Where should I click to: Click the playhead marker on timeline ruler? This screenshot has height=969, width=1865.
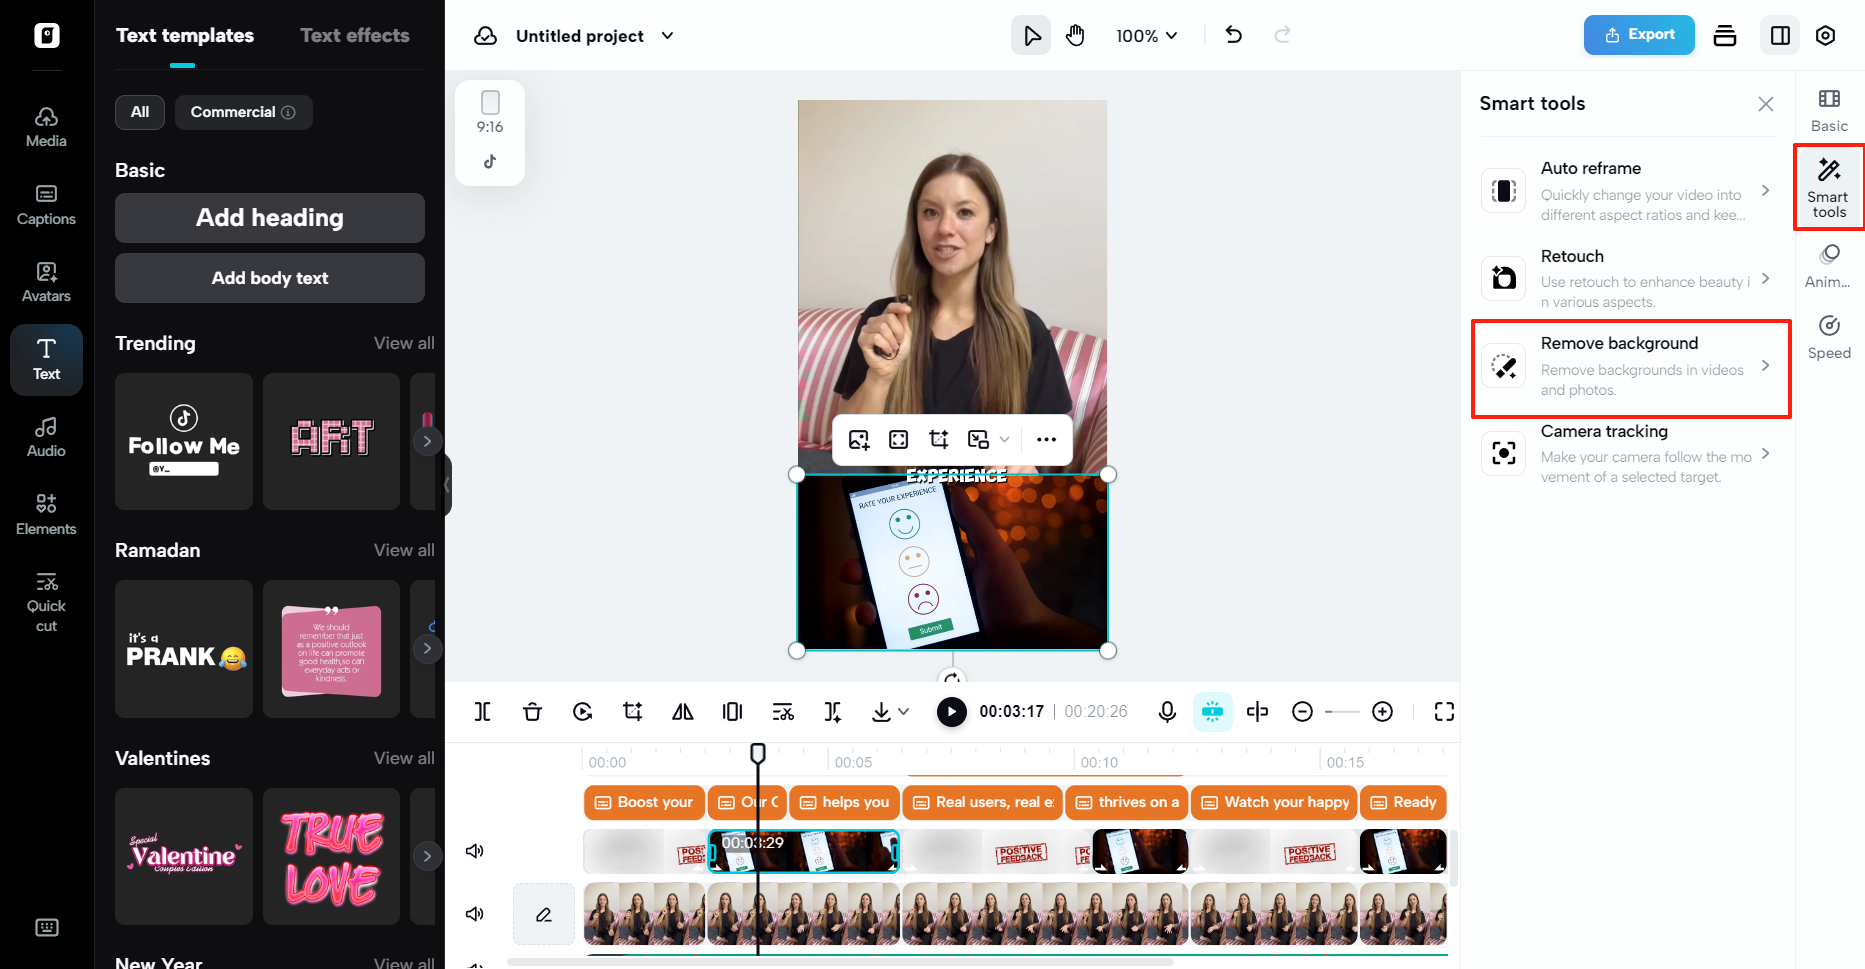point(758,753)
